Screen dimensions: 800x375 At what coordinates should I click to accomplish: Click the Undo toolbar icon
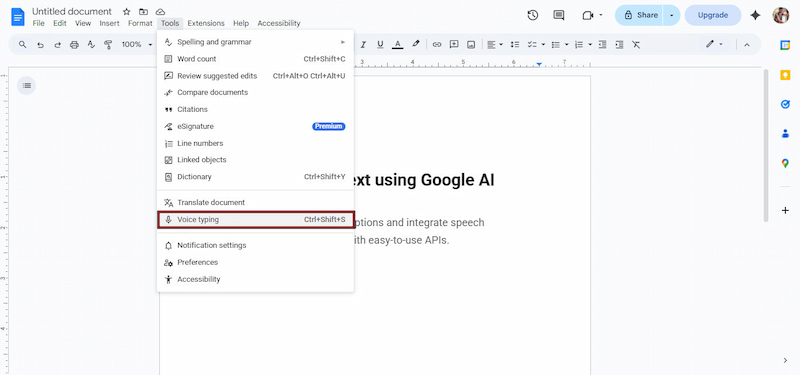point(40,44)
